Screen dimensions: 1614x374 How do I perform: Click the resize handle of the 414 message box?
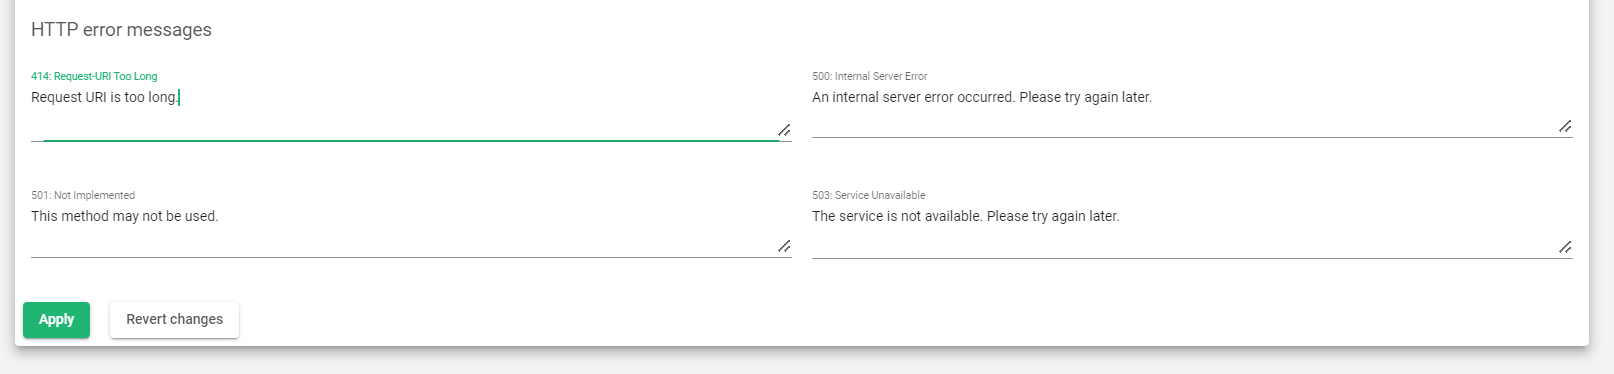click(784, 130)
